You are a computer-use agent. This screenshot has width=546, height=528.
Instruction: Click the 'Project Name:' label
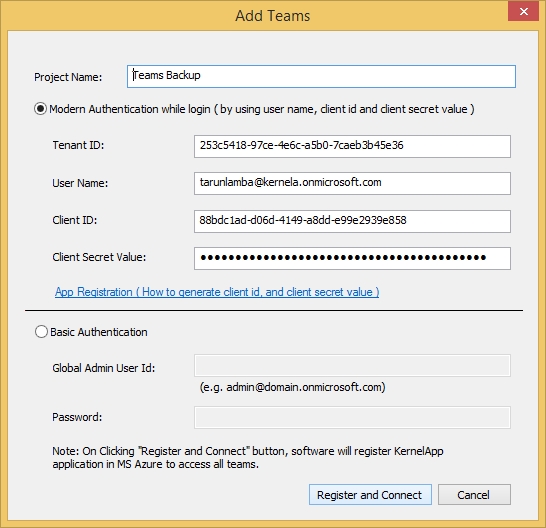coord(68,77)
